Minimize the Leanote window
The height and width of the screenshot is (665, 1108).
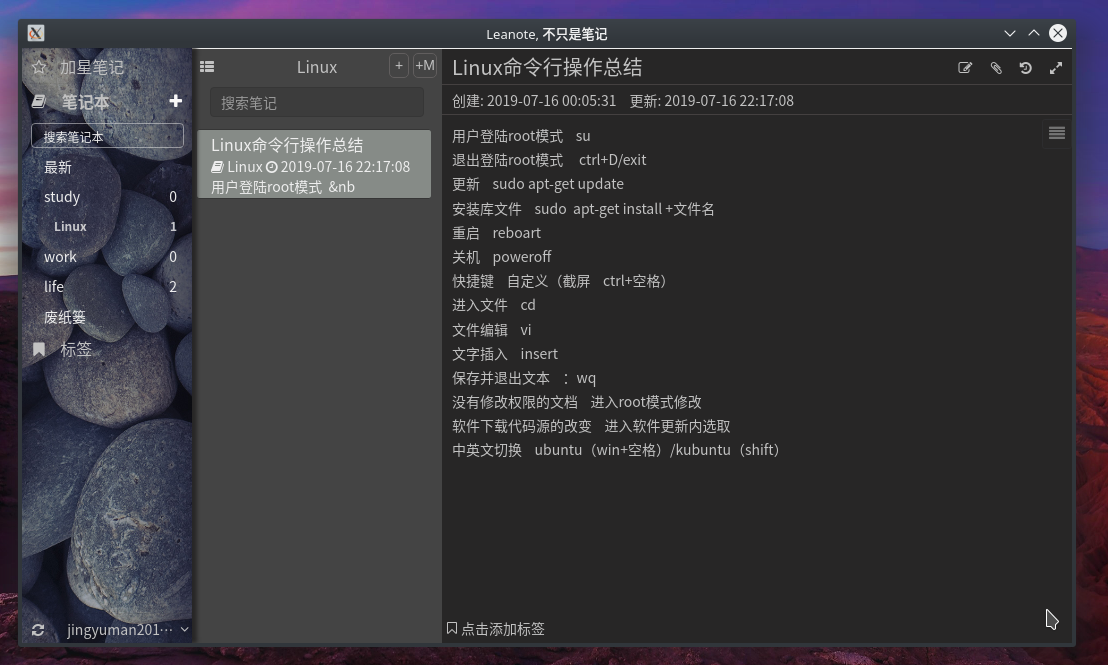point(1010,33)
